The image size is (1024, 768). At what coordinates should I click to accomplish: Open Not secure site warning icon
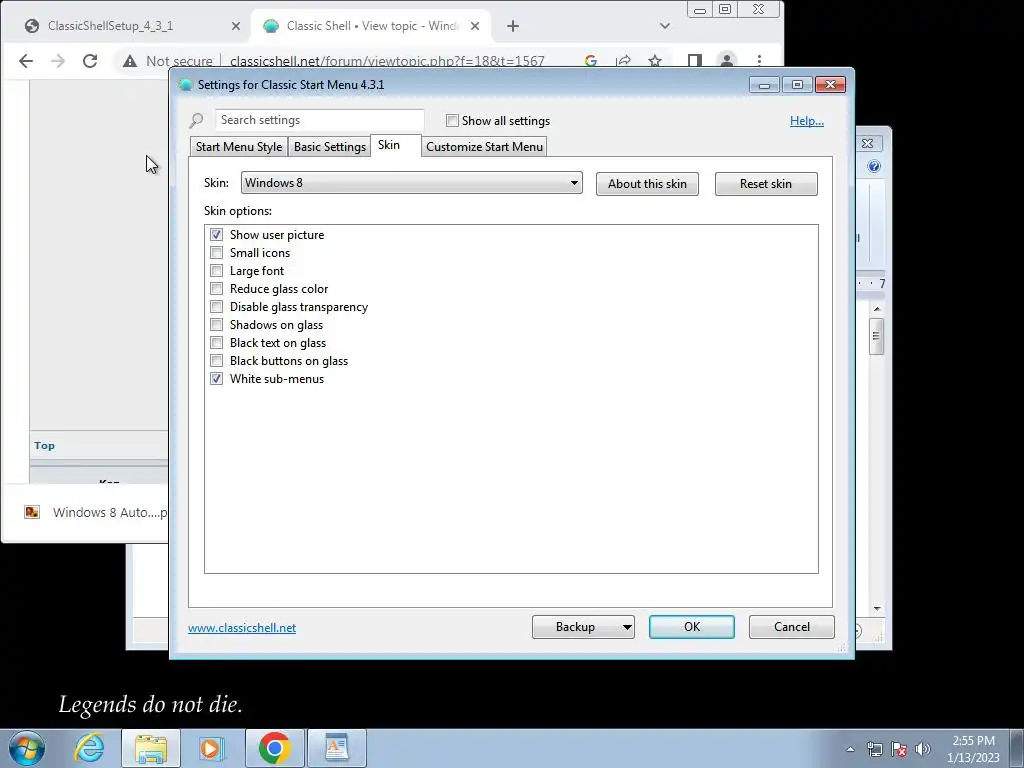pos(130,61)
